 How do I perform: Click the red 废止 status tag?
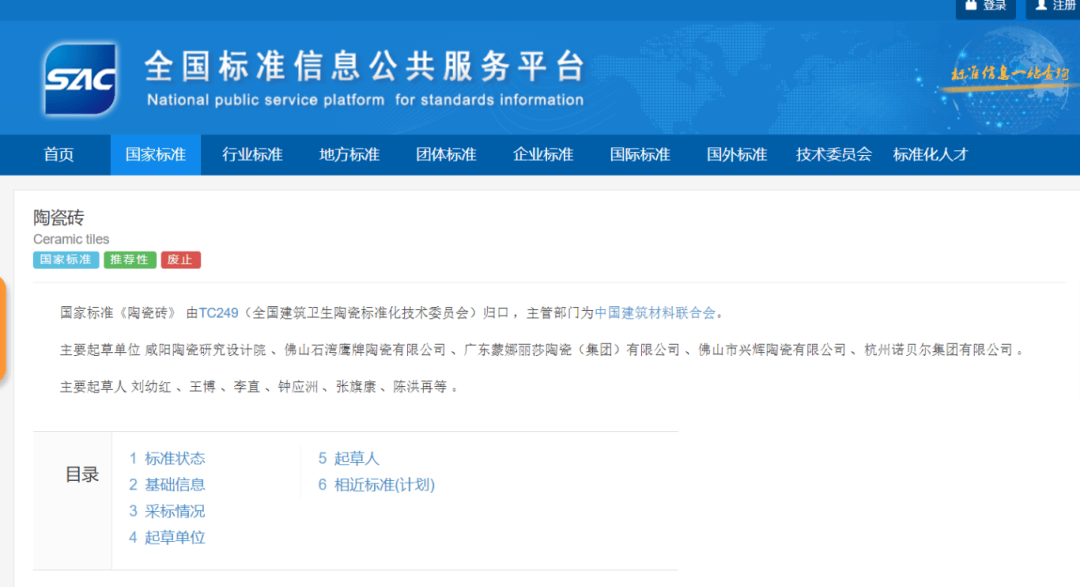point(180,259)
